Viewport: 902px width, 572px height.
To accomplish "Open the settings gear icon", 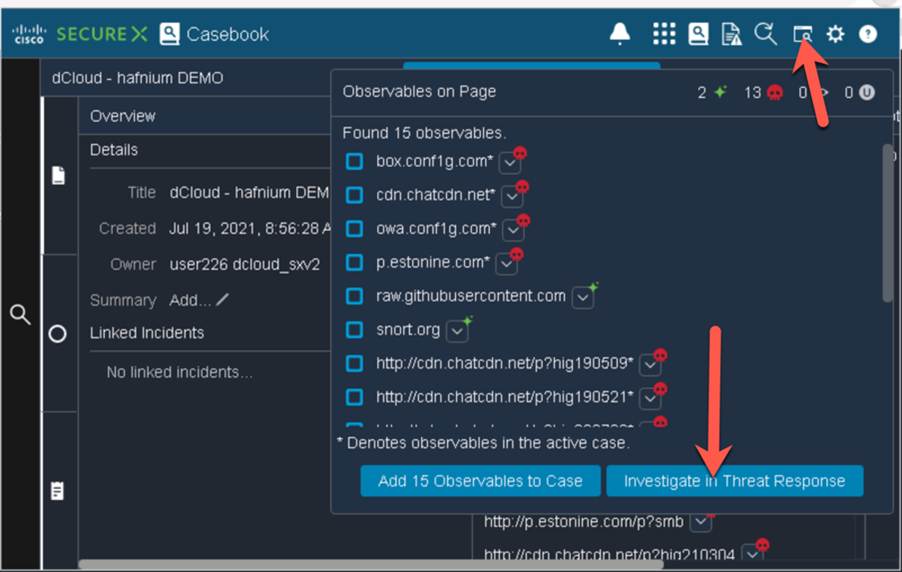I will point(835,34).
